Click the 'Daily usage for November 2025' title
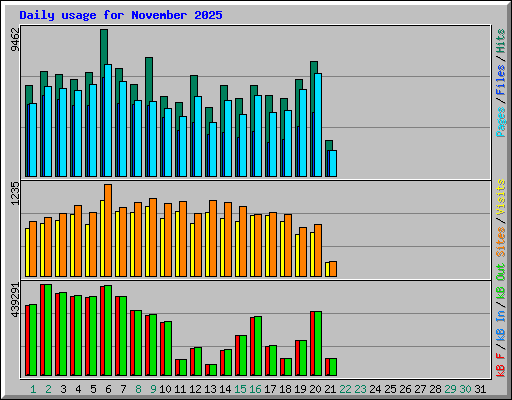512x400 pixels. coord(121,15)
